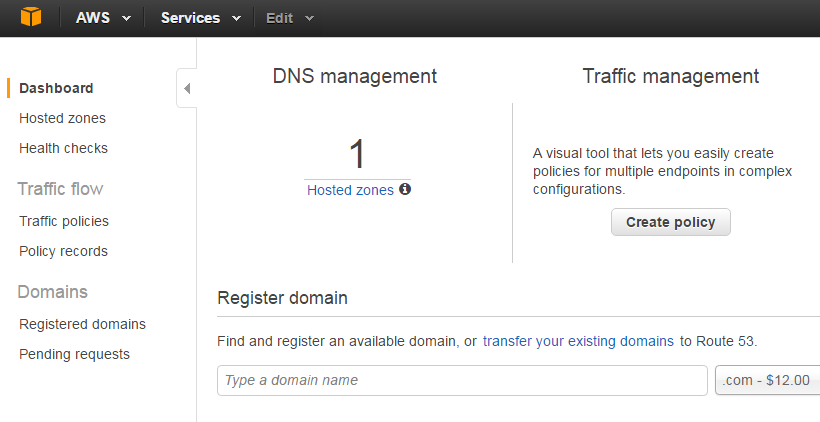Go to Traffic policies in the sidebar
The width and height of the screenshot is (820, 422).
point(64,221)
